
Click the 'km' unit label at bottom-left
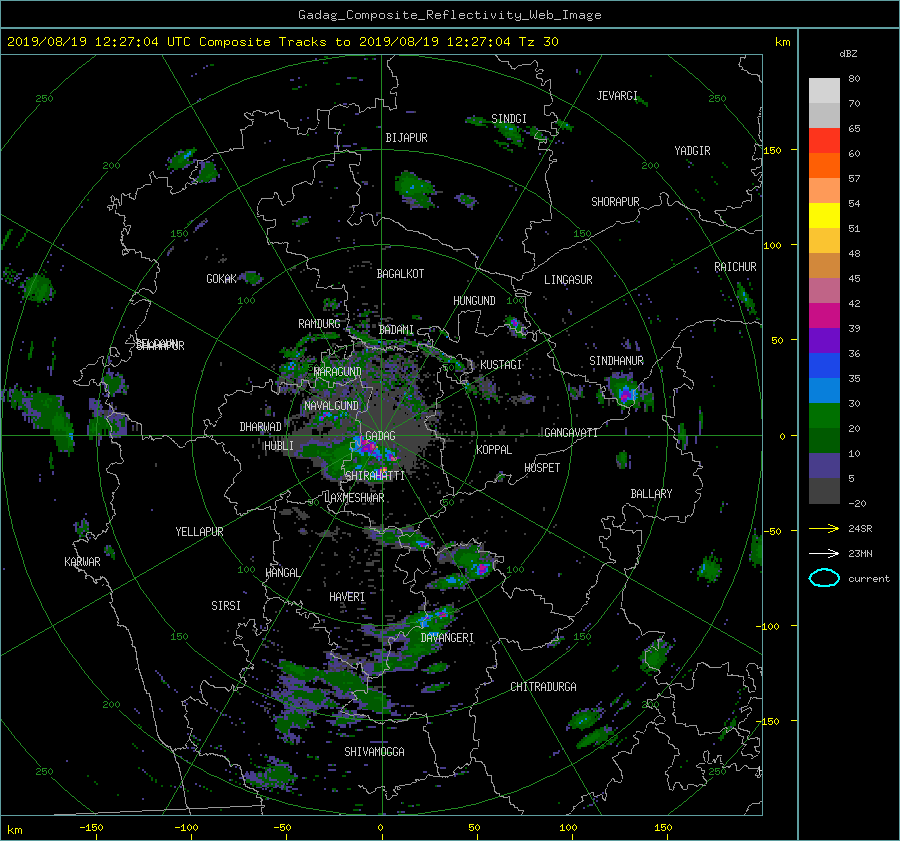click(x=14, y=830)
